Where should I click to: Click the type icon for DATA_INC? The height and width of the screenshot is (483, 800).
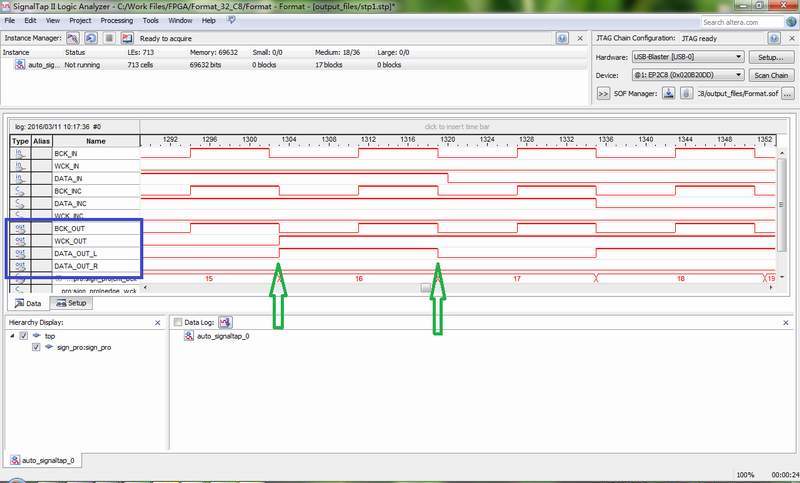tap(20, 204)
